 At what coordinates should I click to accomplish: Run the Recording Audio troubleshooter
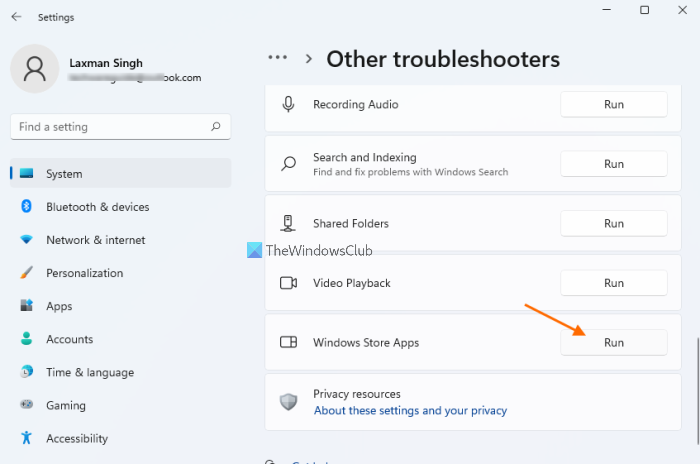coord(613,104)
